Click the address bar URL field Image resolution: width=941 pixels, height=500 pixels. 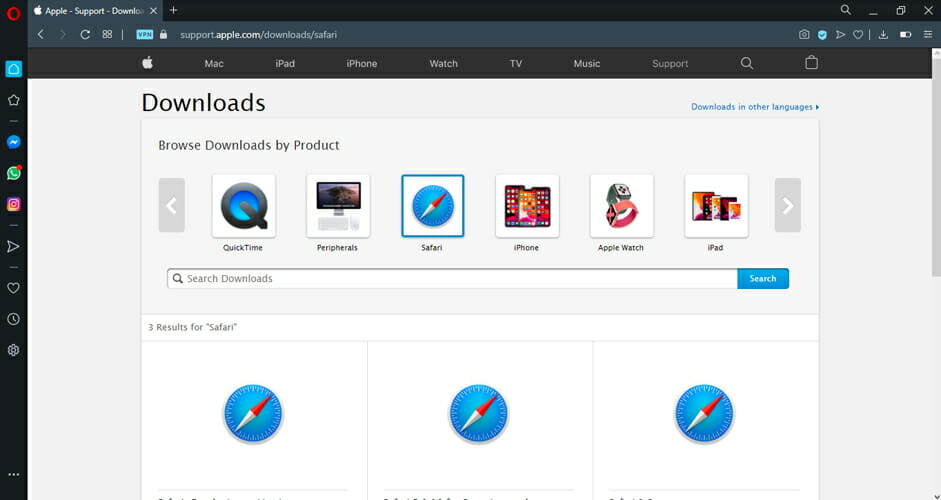tap(259, 35)
